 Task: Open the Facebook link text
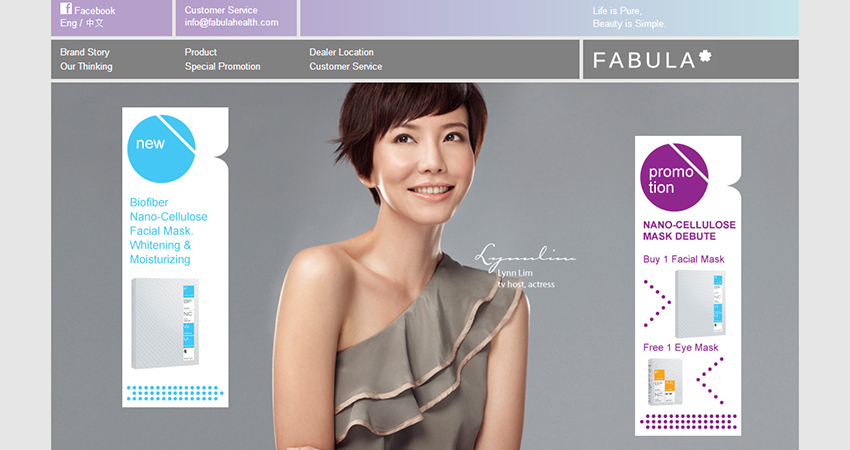(x=94, y=10)
